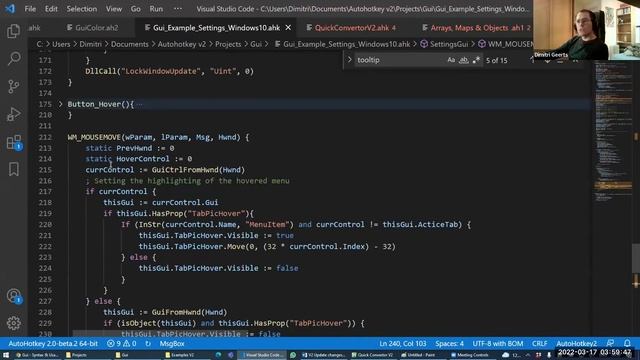
Task: Open the View menu
Action: (x=113, y=9)
